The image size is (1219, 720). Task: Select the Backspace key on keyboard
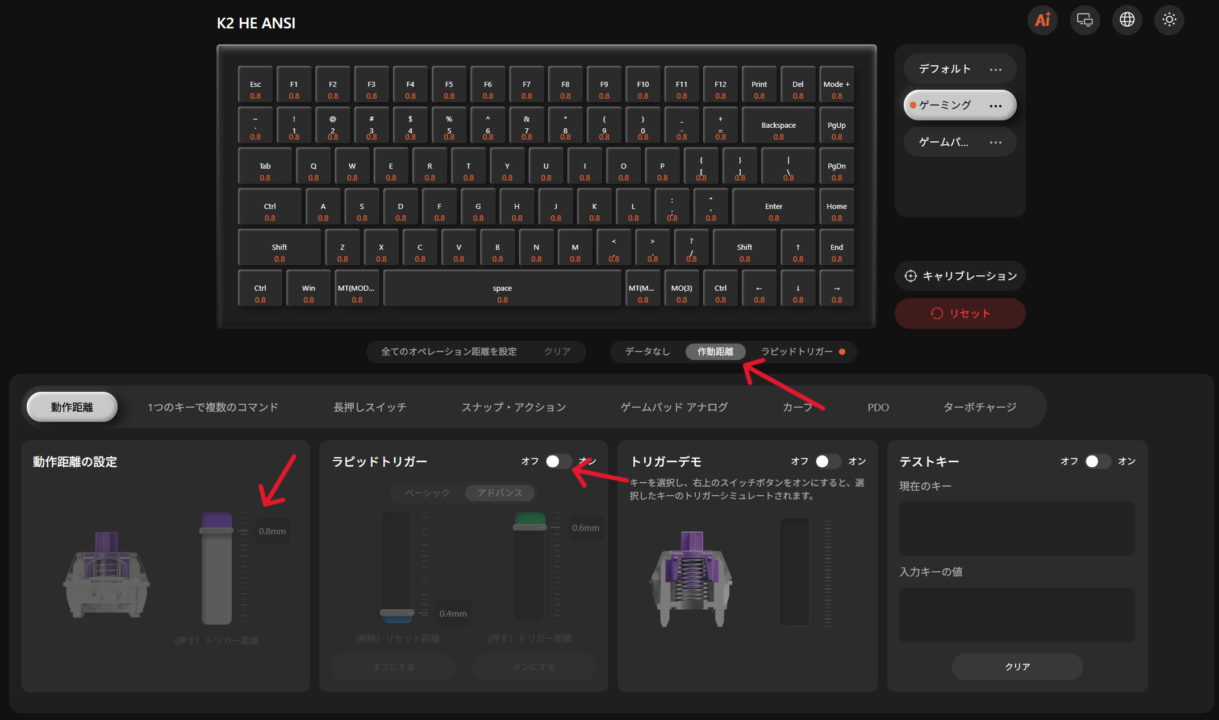(779, 126)
